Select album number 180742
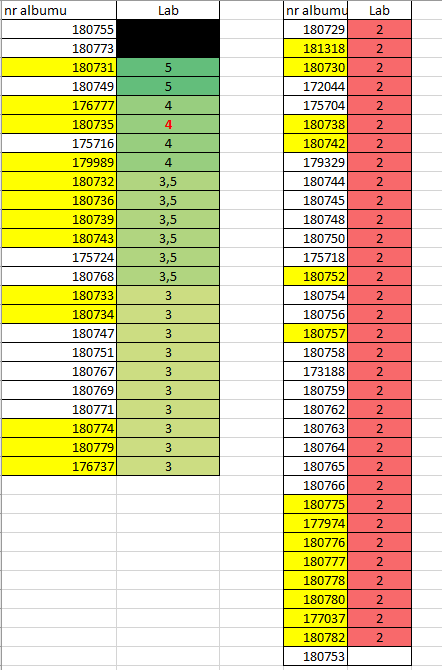 (x=316, y=144)
